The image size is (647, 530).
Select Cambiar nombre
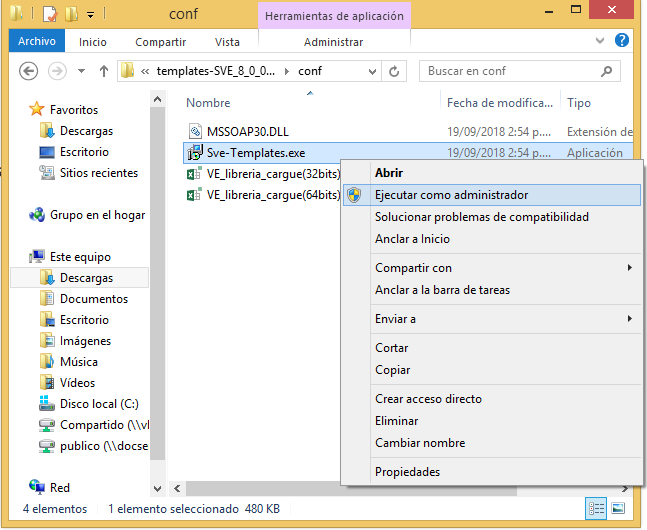[492, 442]
